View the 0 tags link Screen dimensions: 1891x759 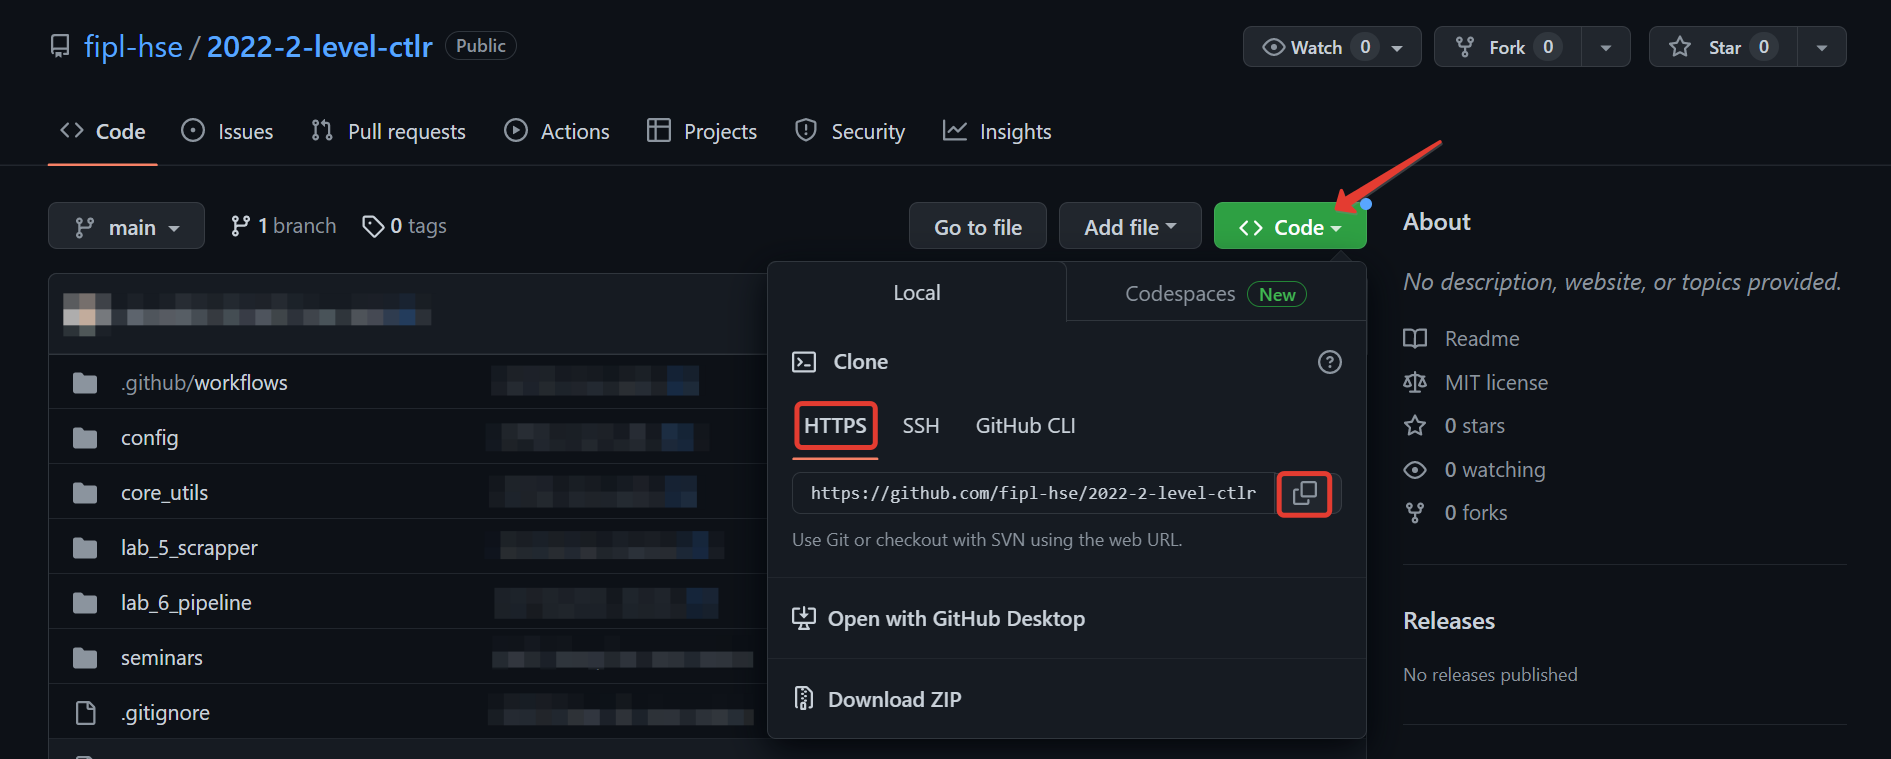404,226
